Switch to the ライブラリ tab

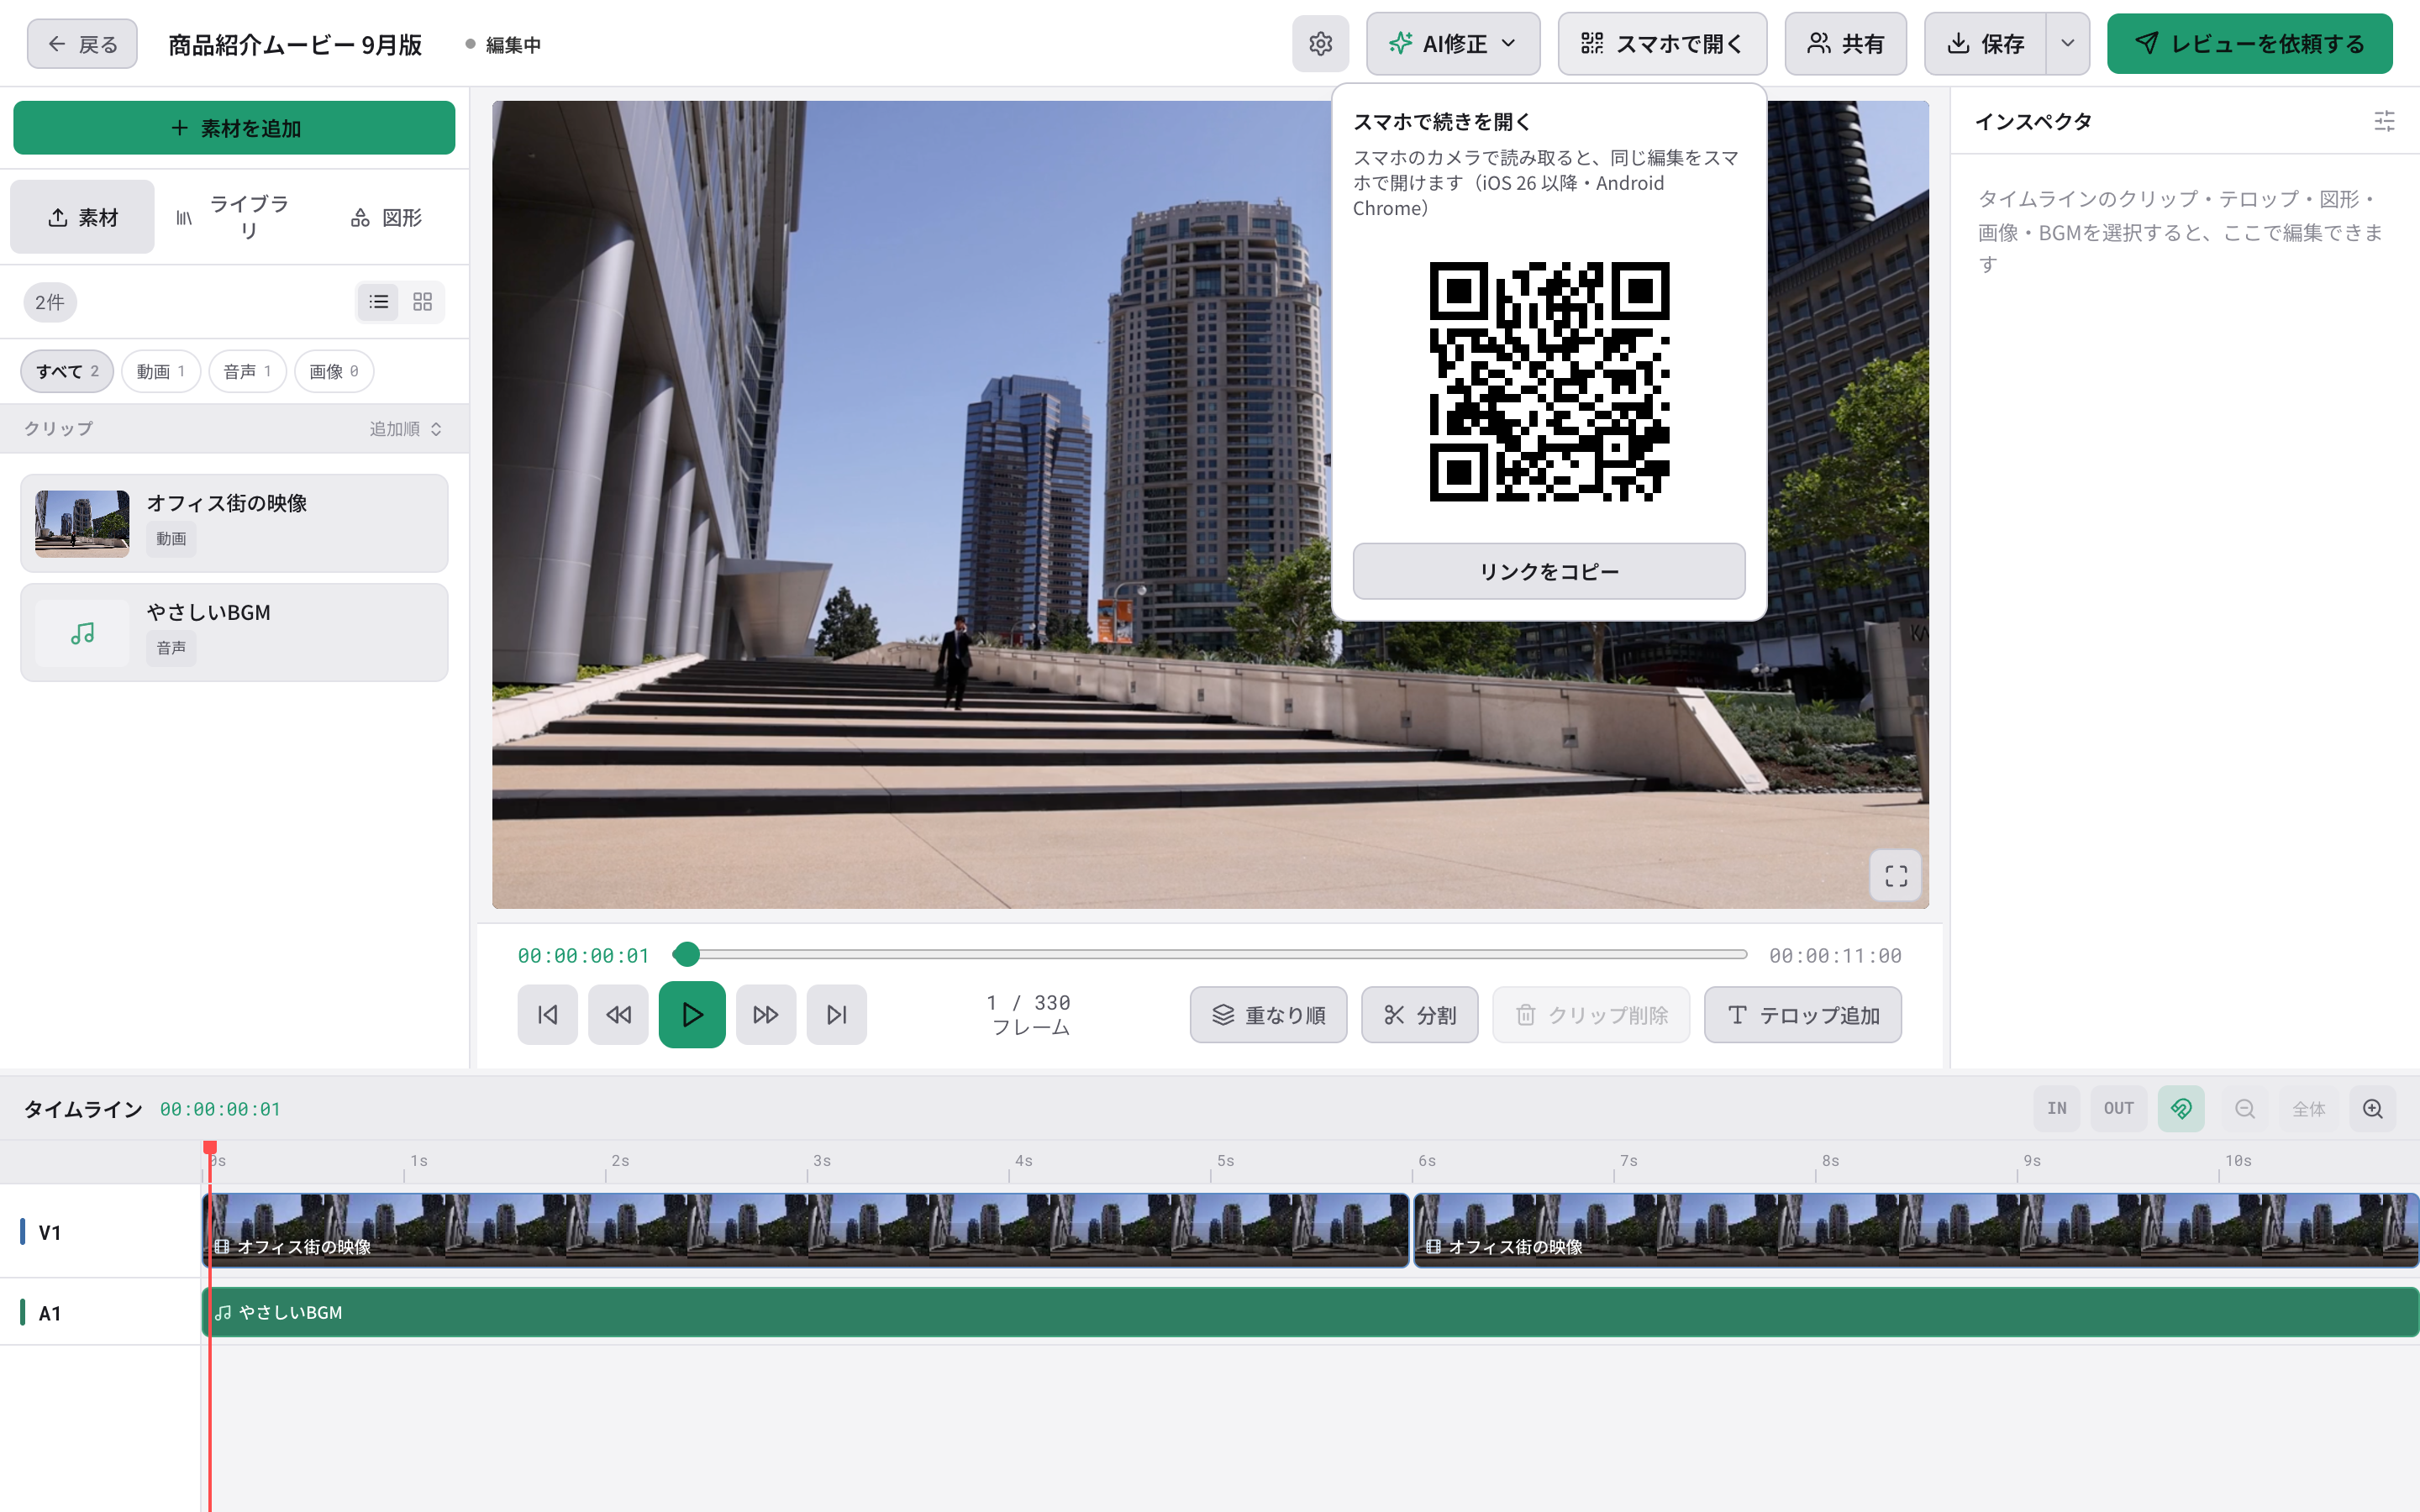235,217
